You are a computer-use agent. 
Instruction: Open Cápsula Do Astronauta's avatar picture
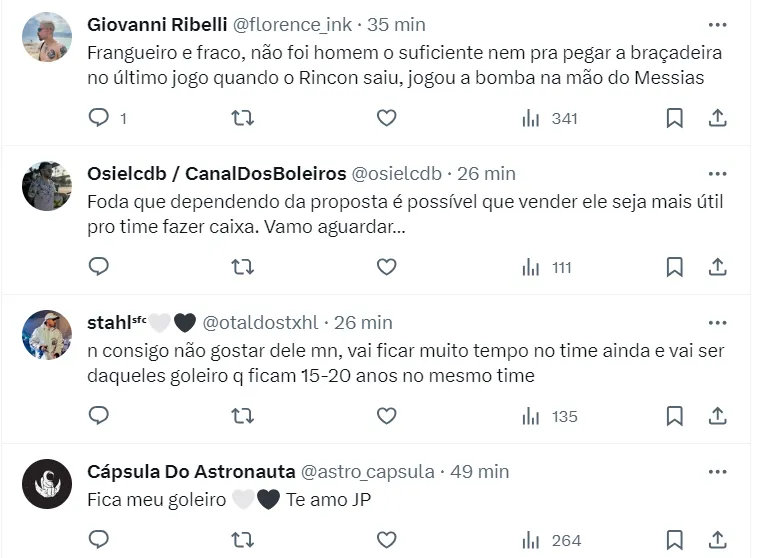click(x=47, y=484)
